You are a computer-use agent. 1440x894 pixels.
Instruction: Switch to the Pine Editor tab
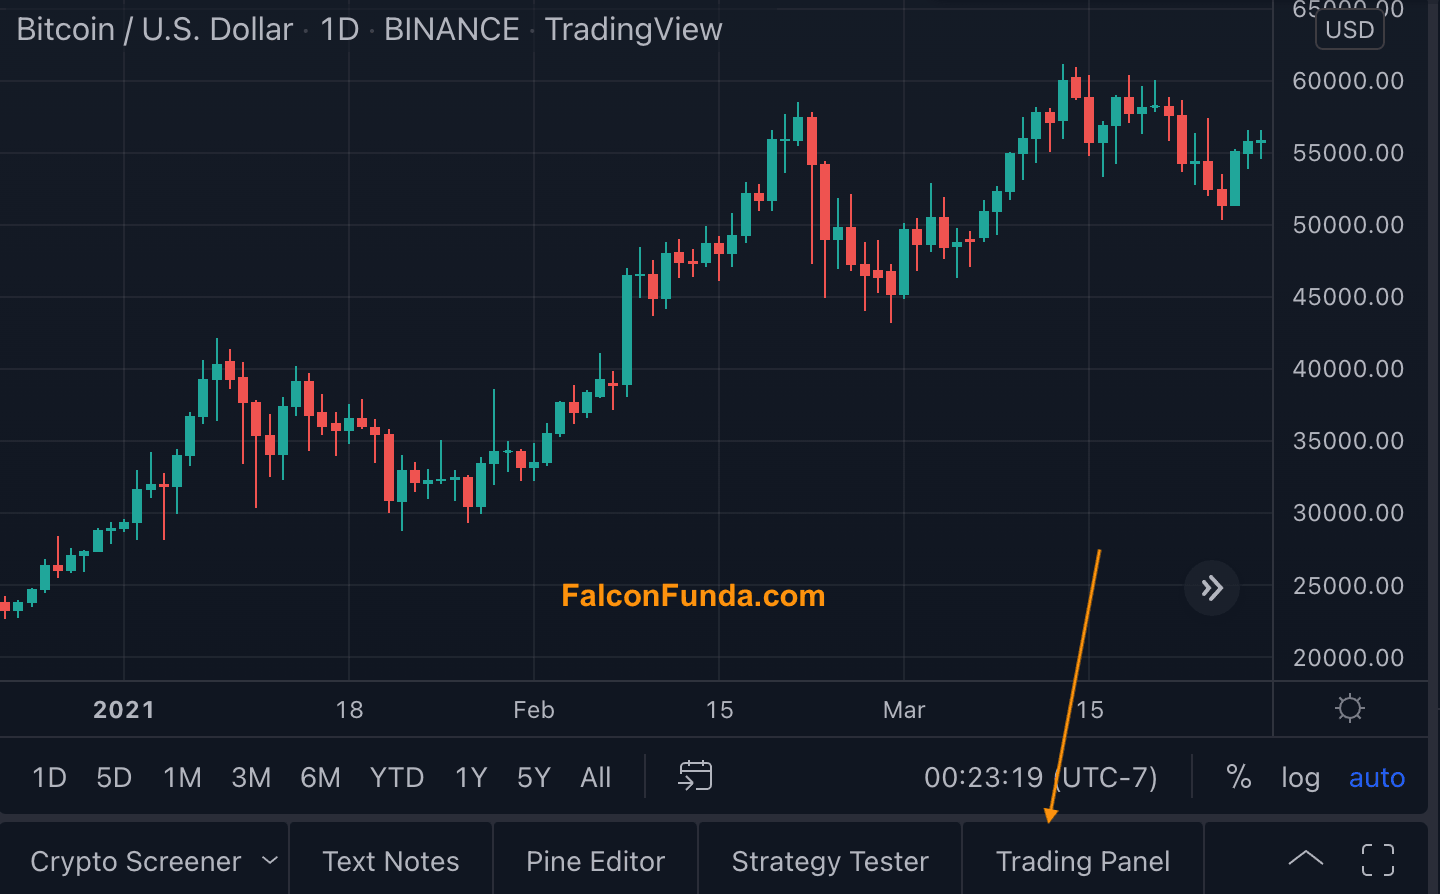click(x=595, y=861)
